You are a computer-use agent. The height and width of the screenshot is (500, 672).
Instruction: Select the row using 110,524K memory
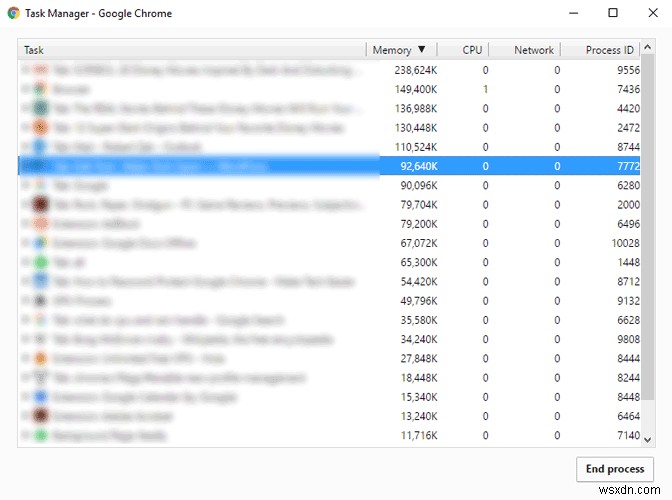tap(329, 147)
